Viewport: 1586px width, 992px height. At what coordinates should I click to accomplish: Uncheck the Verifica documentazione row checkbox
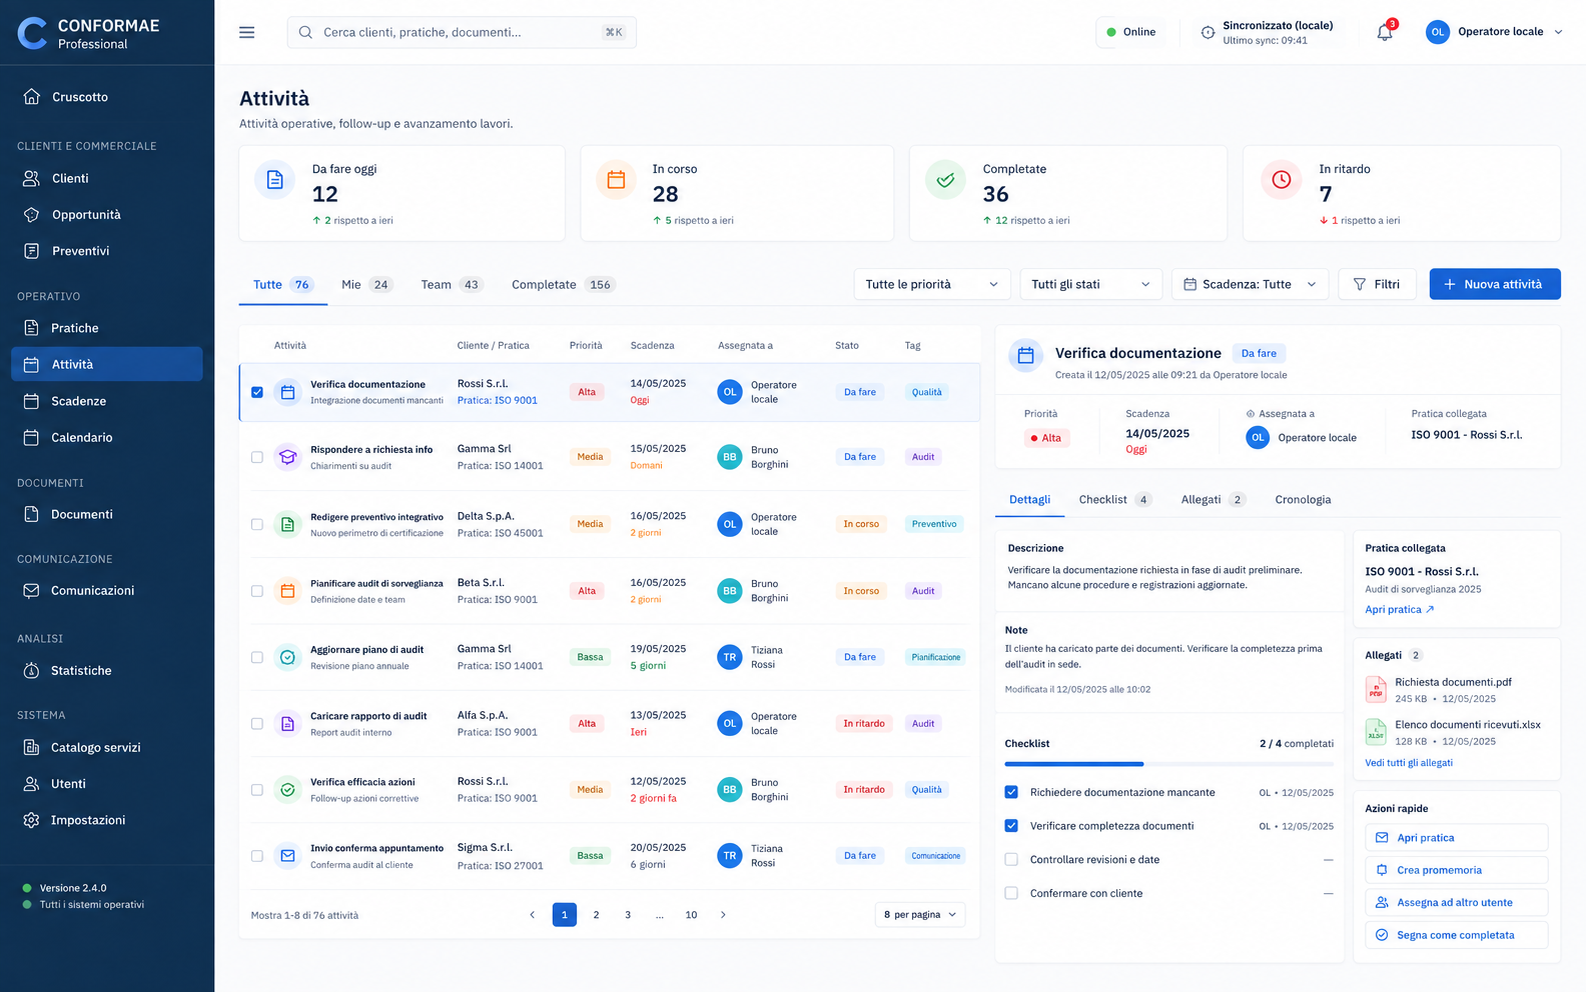[x=257, y=392]
